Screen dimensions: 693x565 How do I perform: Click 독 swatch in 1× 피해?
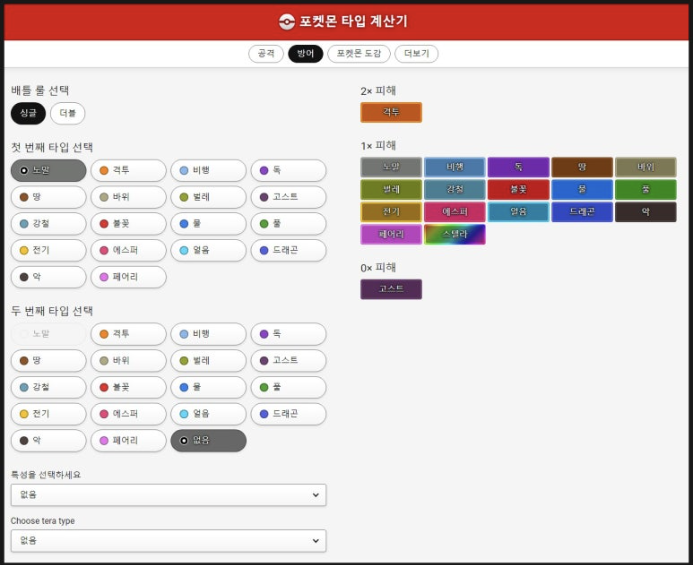518,167
